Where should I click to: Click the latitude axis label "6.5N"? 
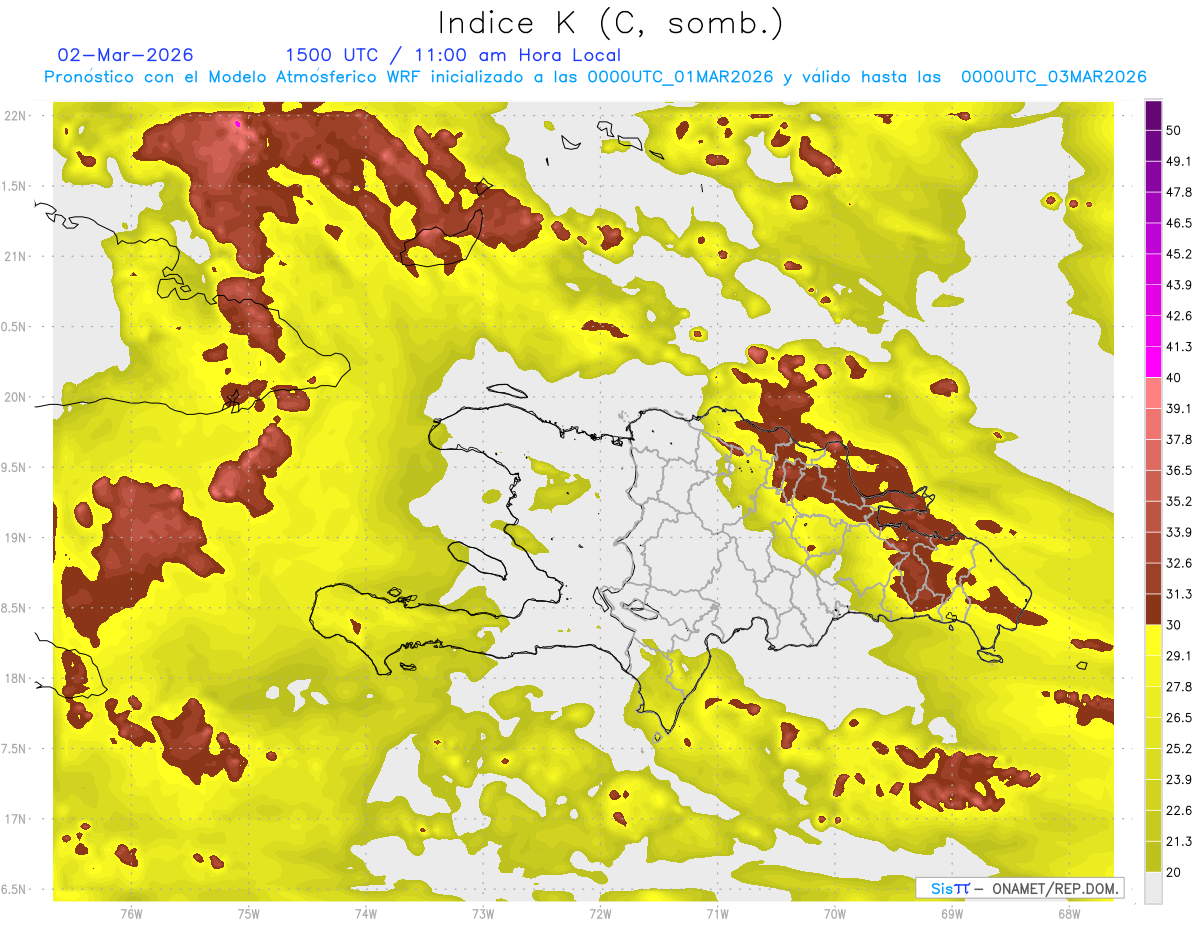(x=15, y=889)
